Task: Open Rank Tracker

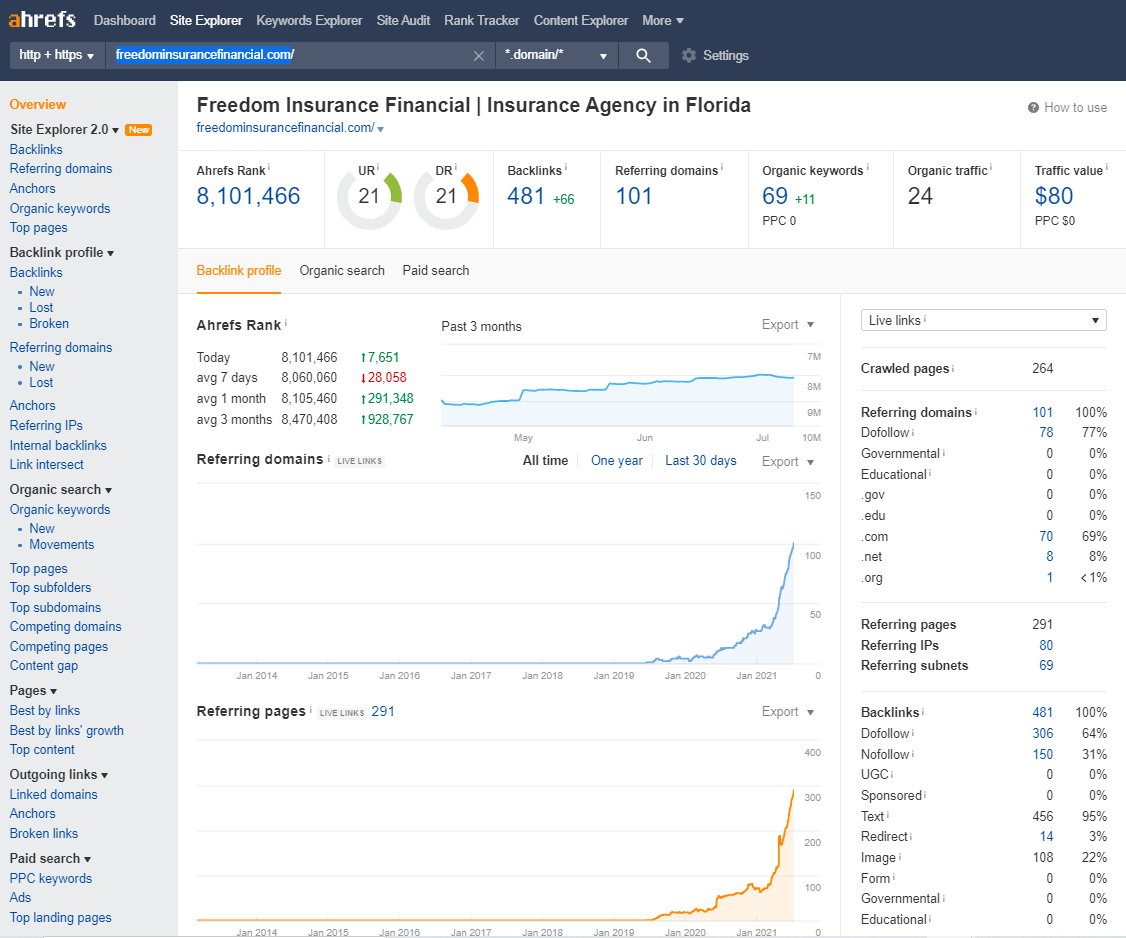Action: click(x=482, y=21)
